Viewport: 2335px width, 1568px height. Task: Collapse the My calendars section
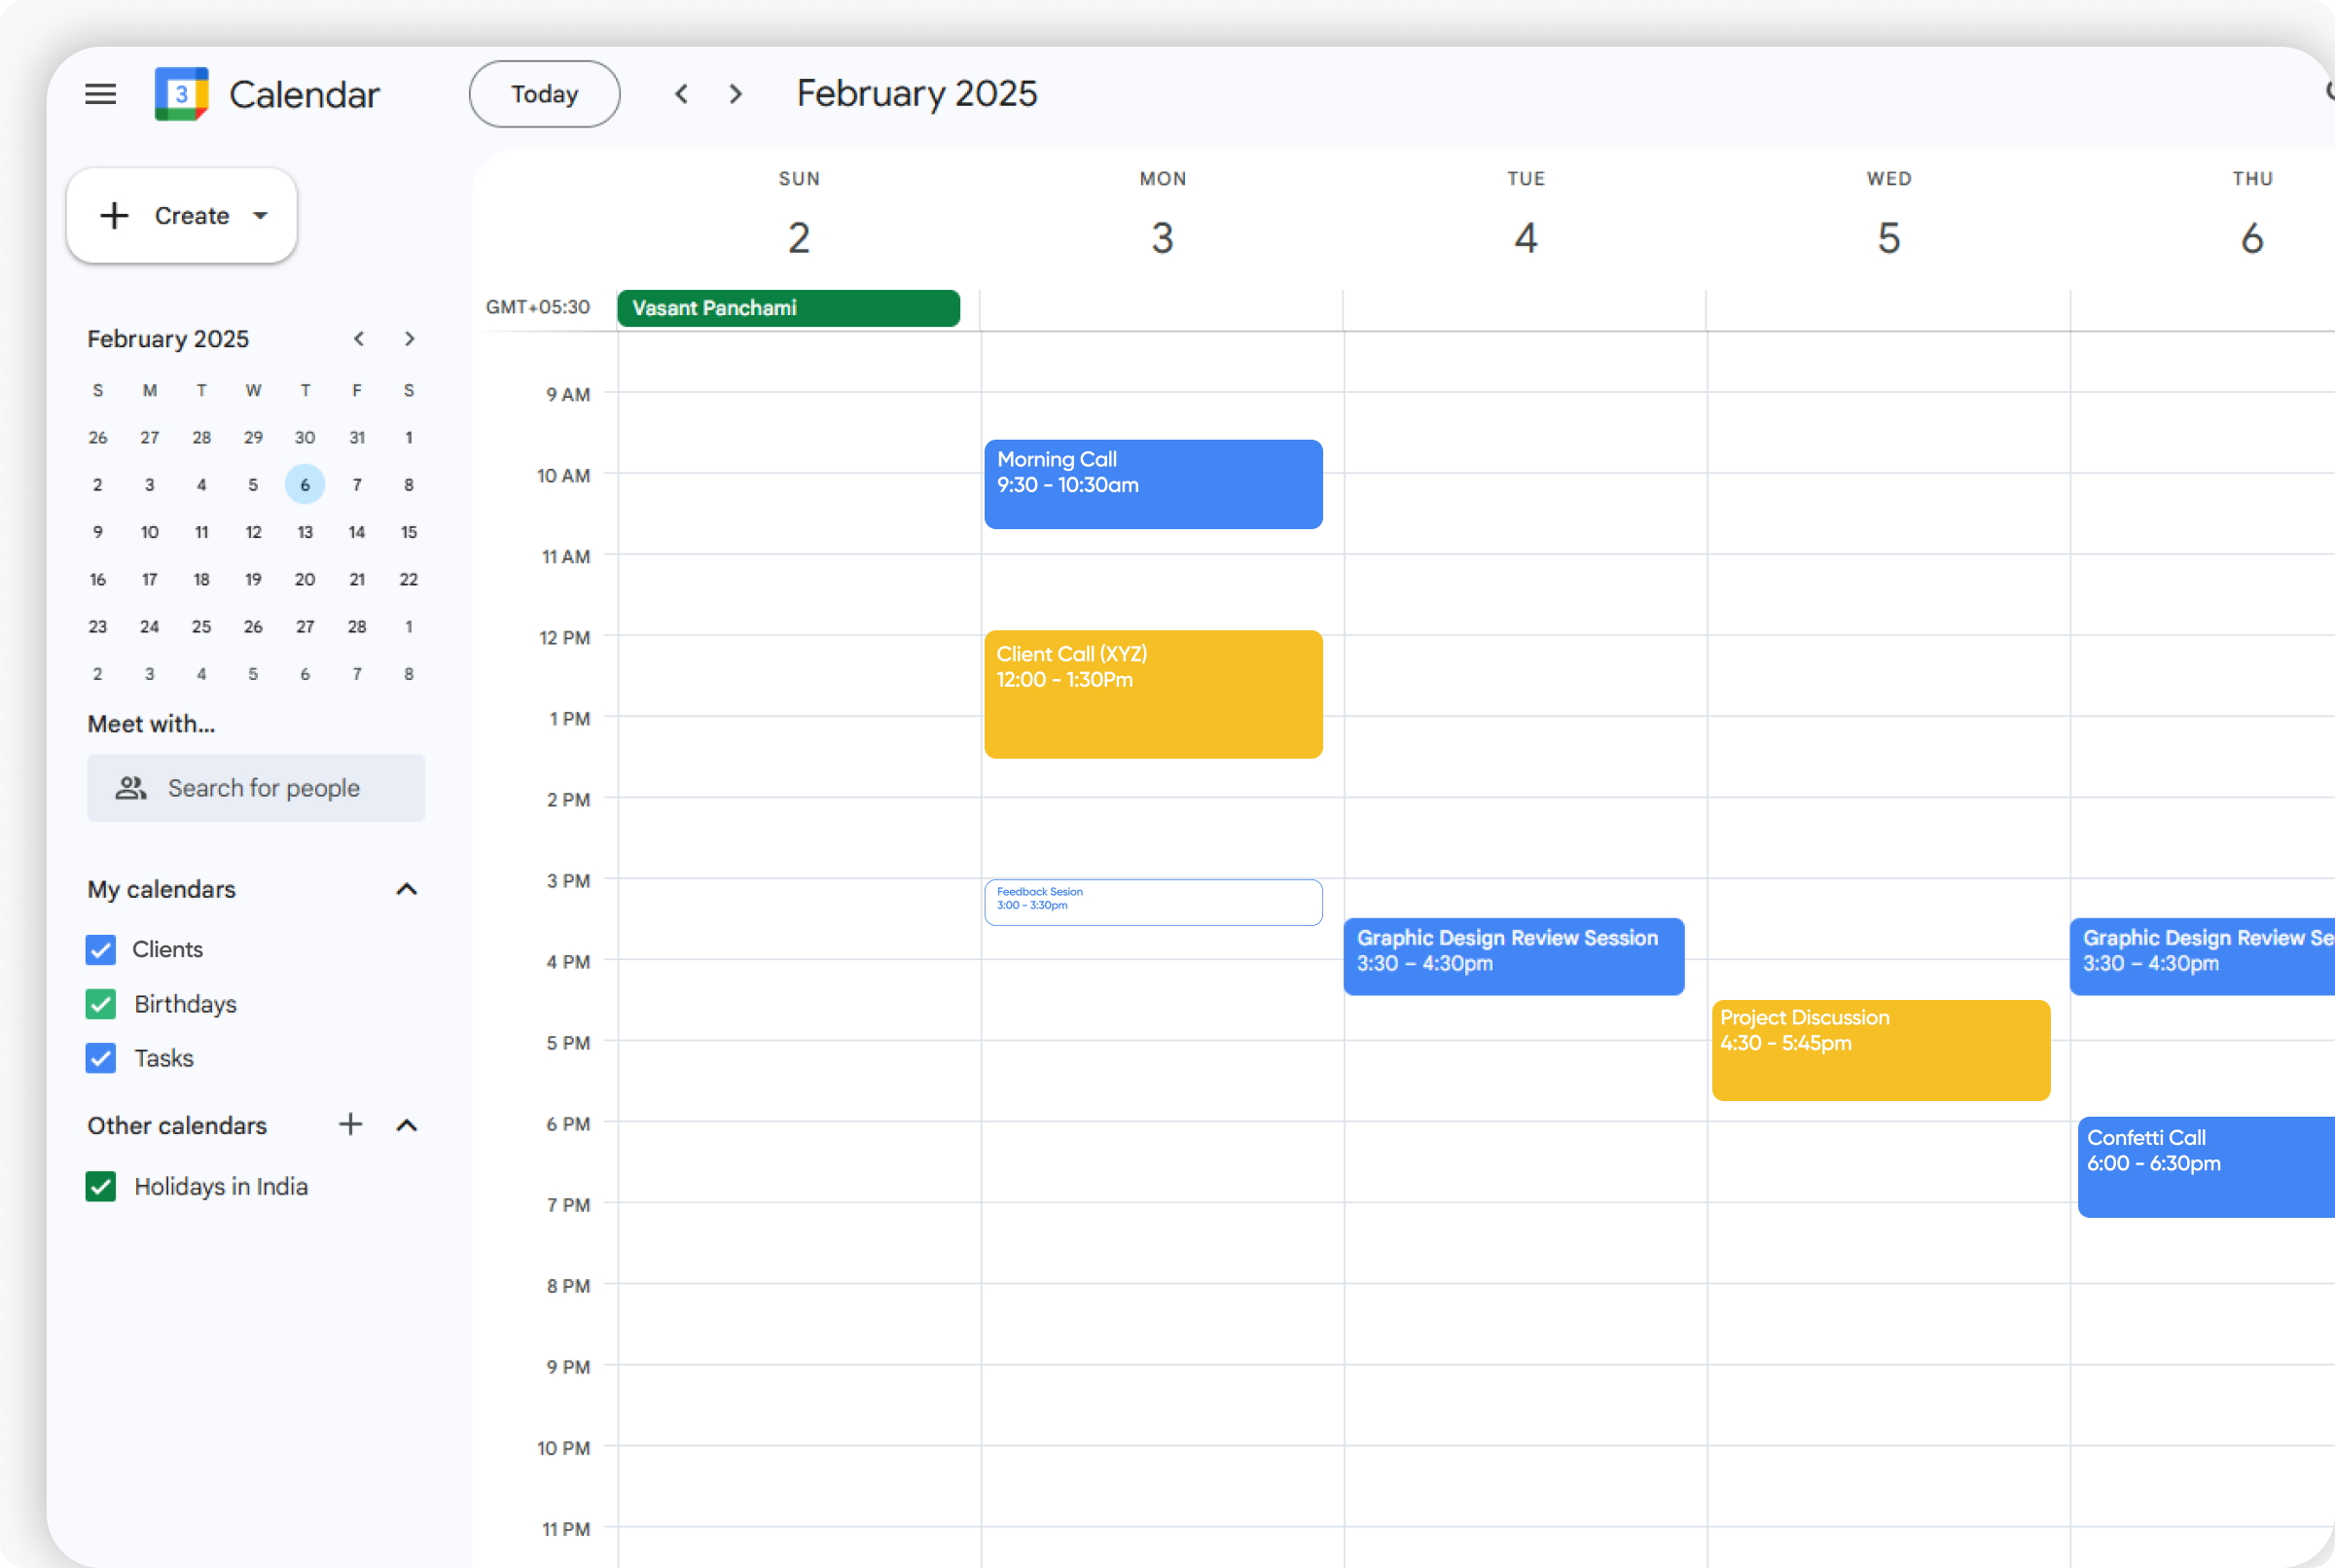coord(406,889)
